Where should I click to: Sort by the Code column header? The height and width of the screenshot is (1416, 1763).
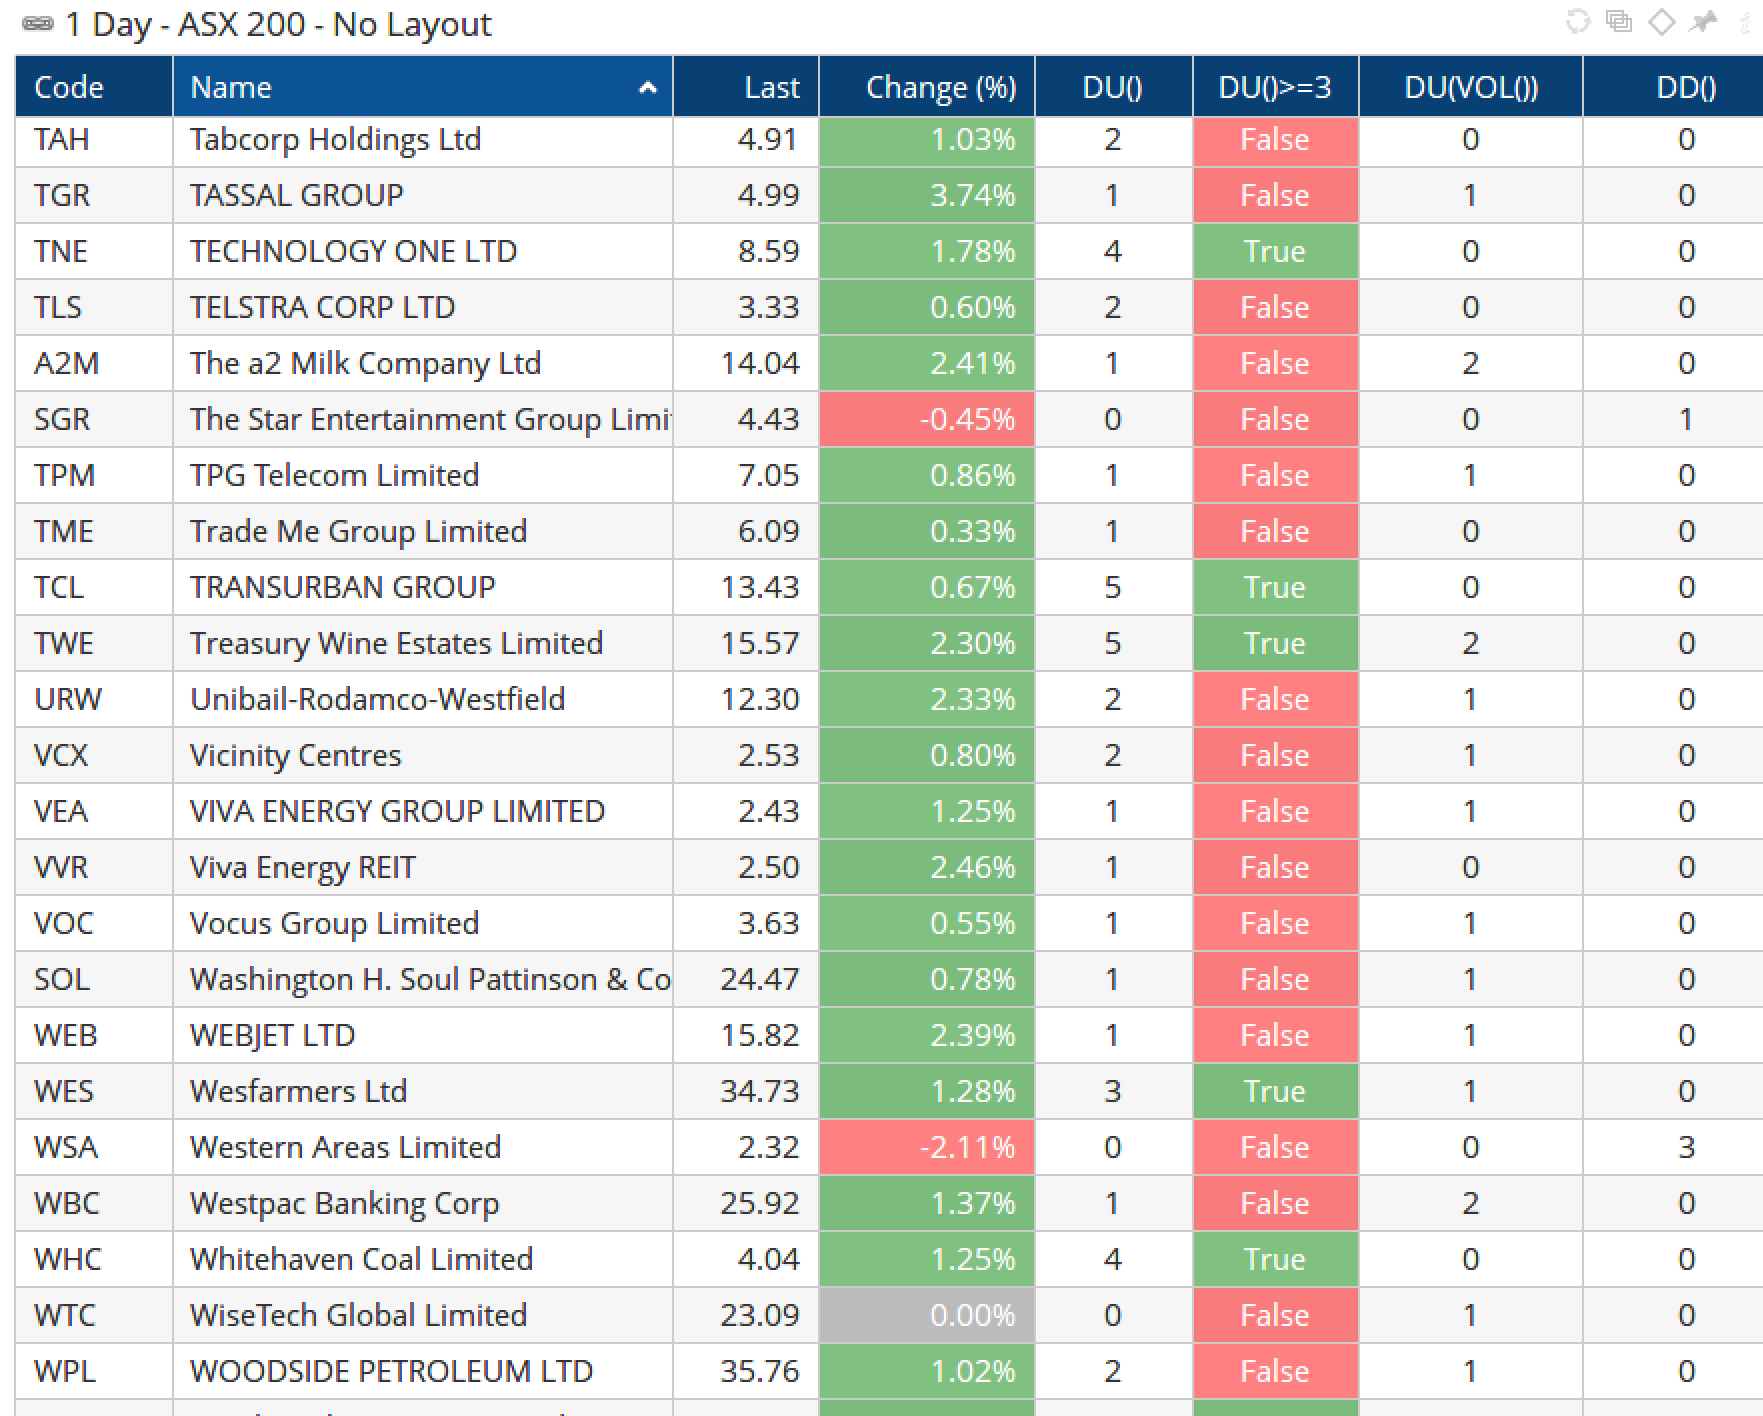point(94,87)
